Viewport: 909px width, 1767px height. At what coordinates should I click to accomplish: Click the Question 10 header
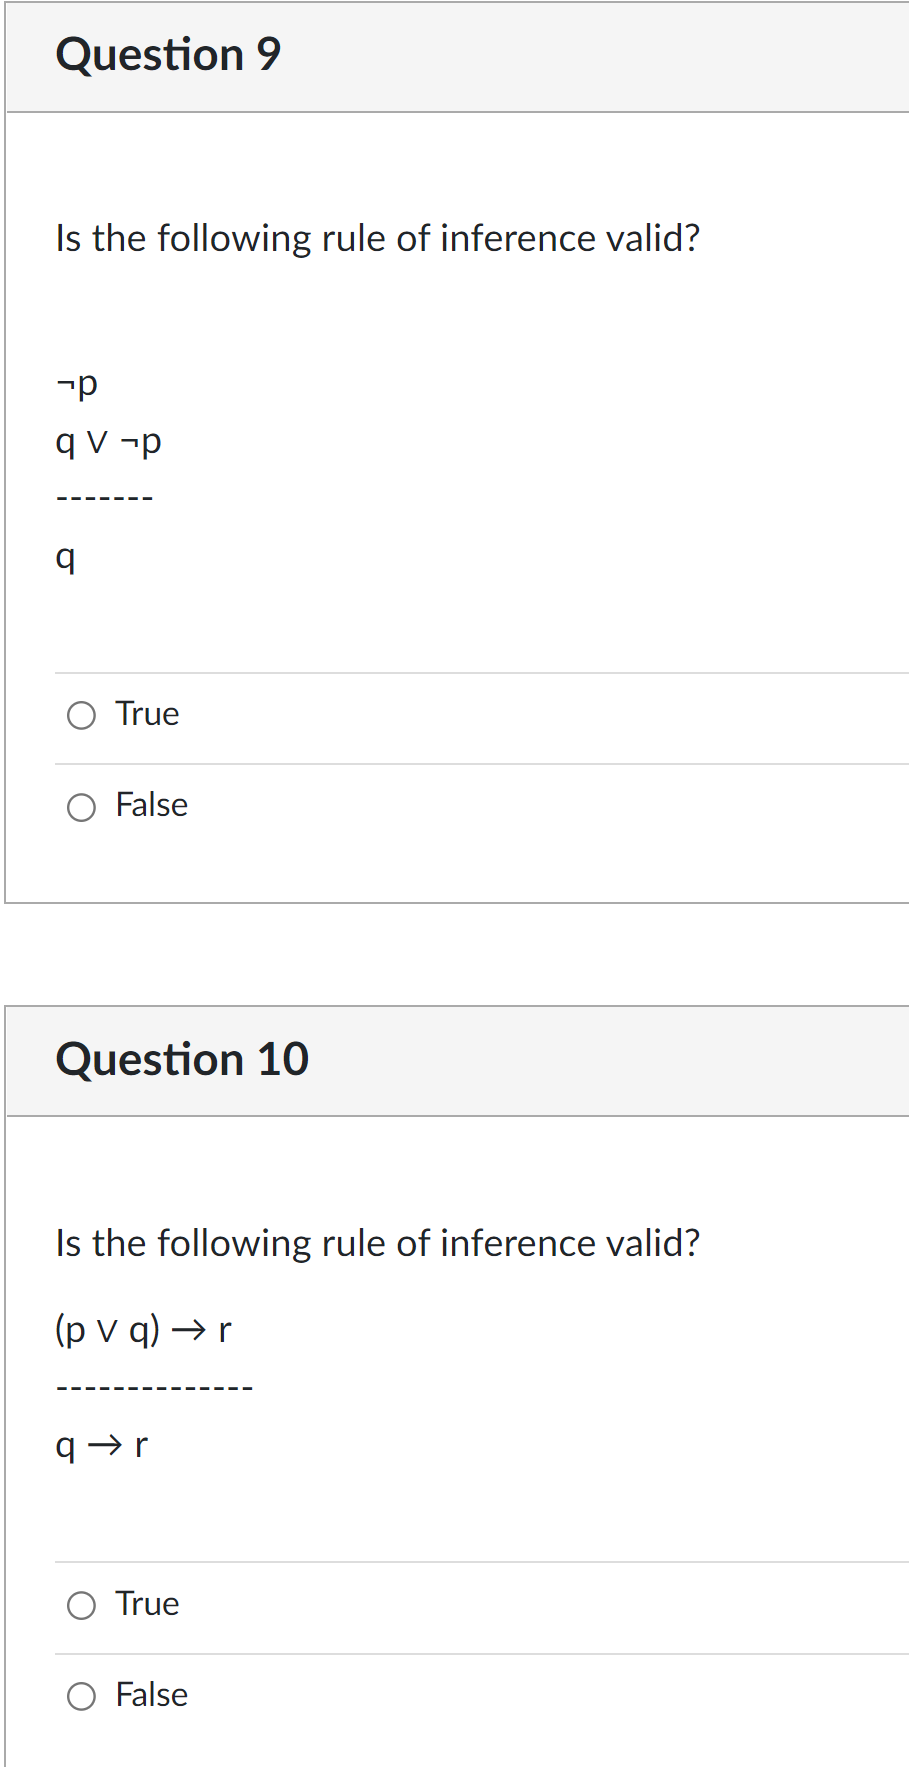click(183, 1059)
